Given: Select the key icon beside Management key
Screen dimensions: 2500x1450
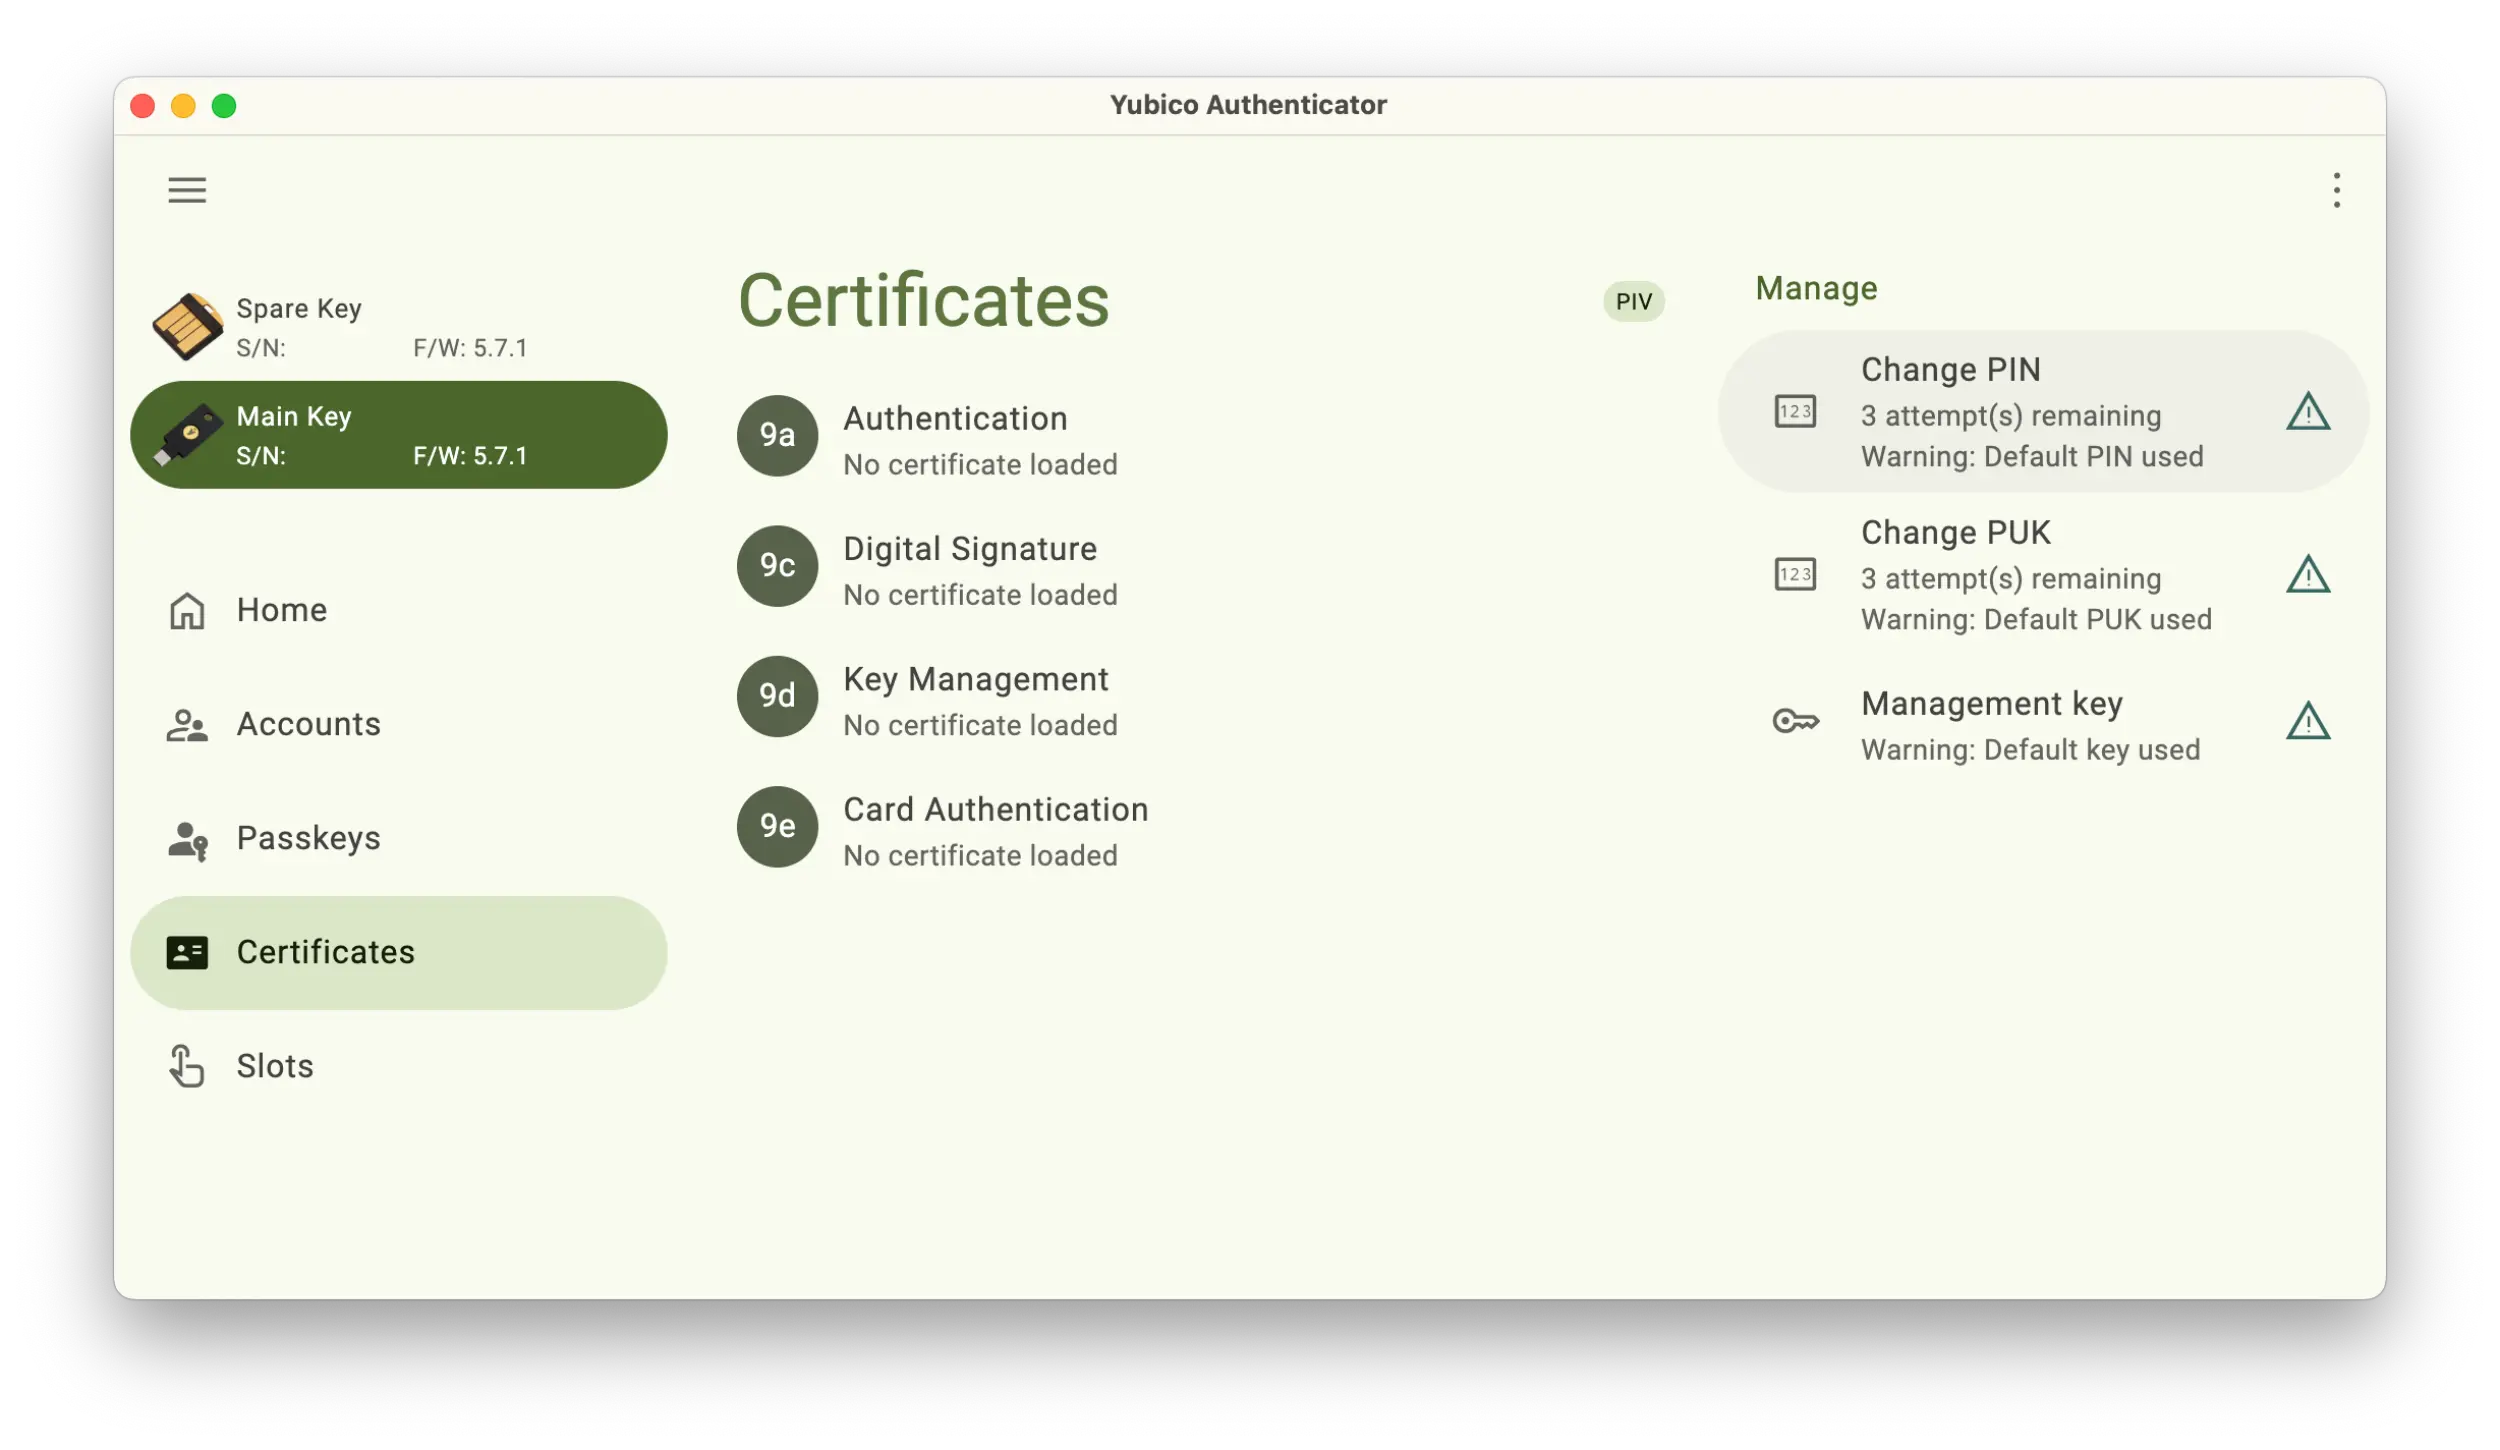Looking at the screenshot, I should click(1797, 721).
